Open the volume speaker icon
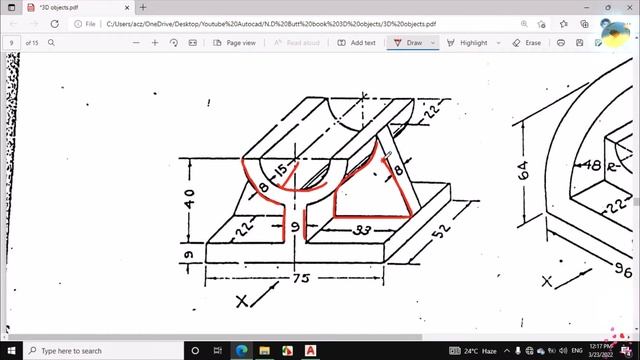The image size is (640, 360). click(x=563, y=351)
